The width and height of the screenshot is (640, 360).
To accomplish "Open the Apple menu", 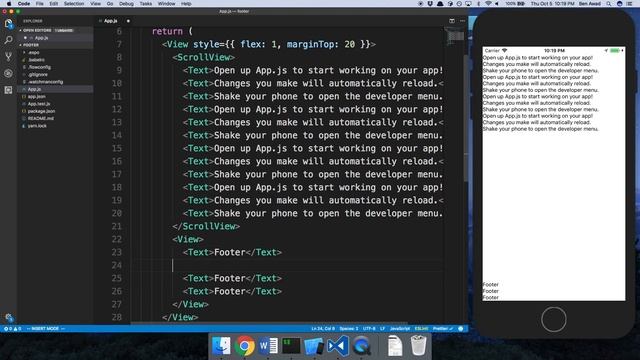I will (x=9, y=4).
